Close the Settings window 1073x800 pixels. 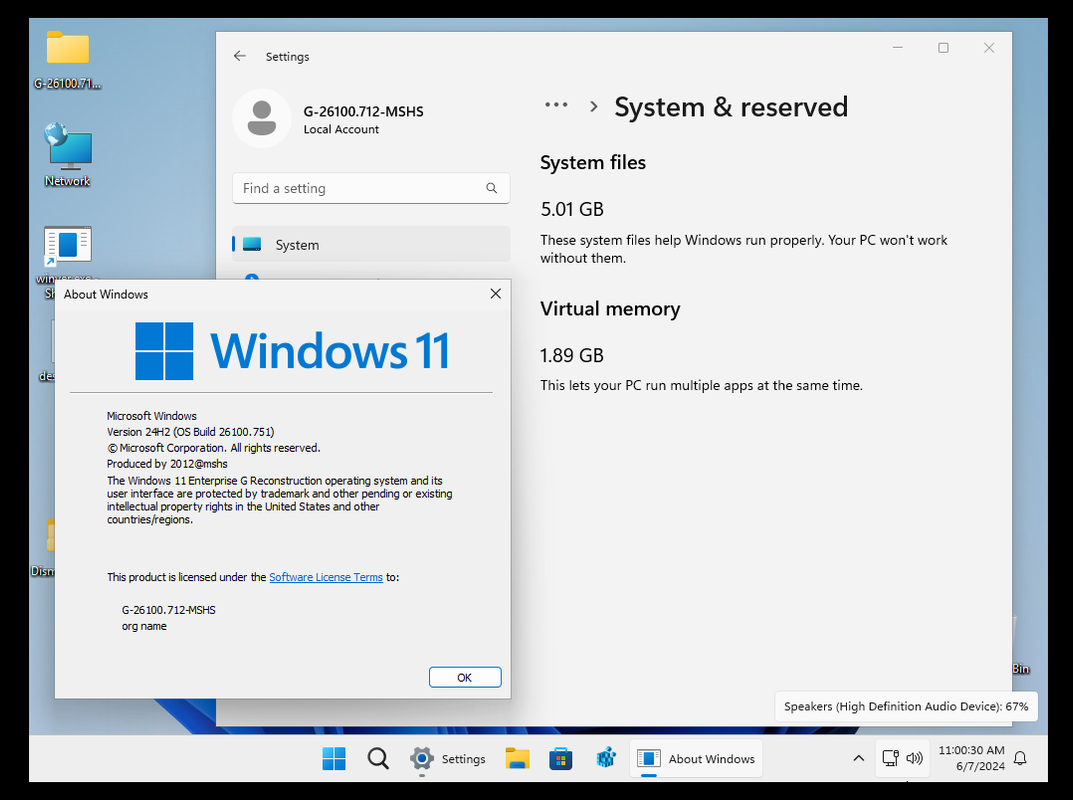click(989, 47)
